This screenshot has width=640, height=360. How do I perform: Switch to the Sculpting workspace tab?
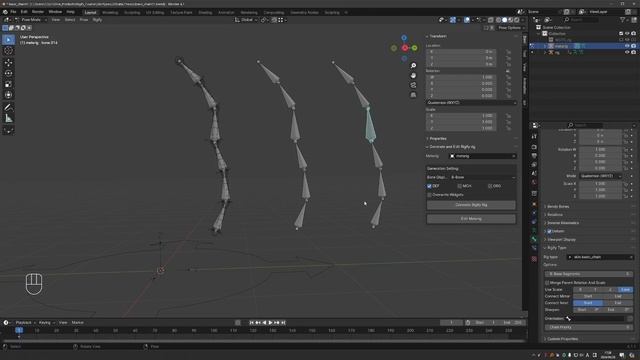pos(132,13)
